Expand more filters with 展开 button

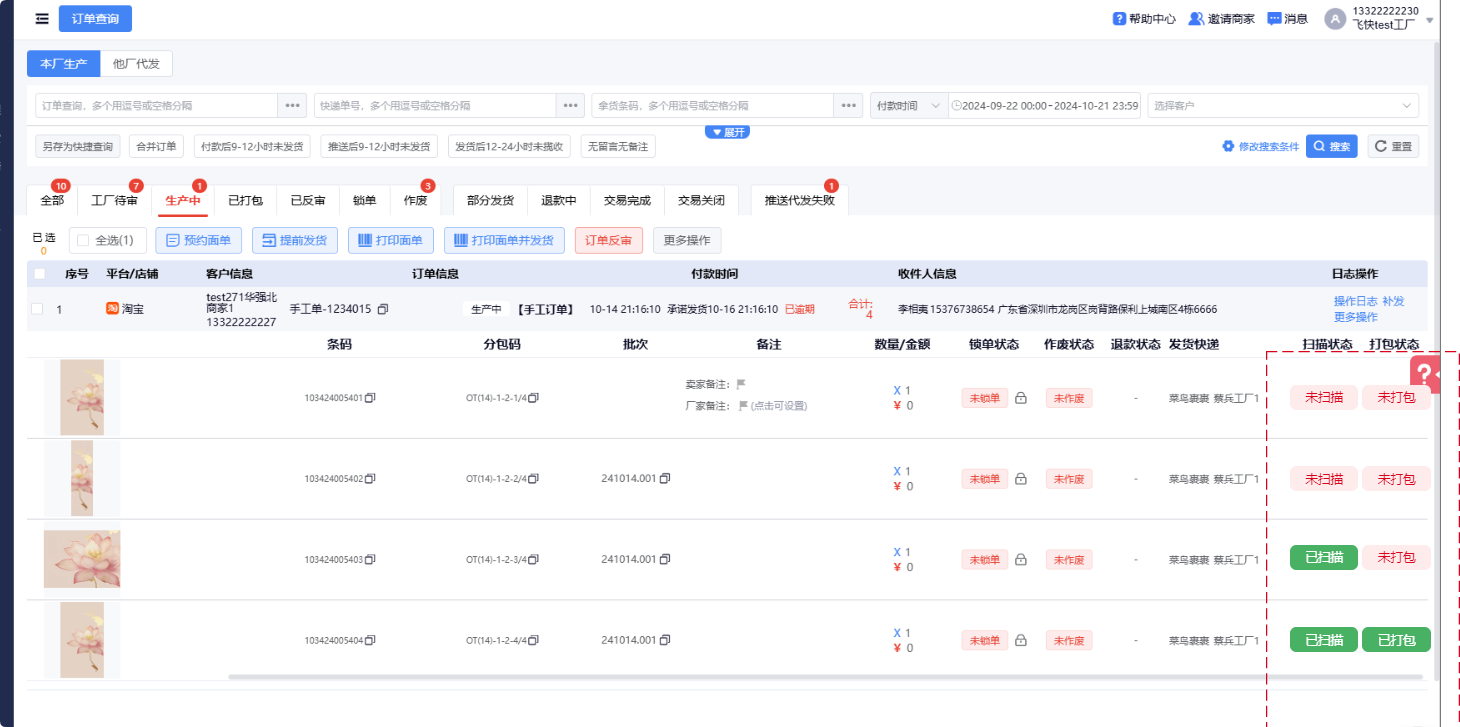click(727, 132)
